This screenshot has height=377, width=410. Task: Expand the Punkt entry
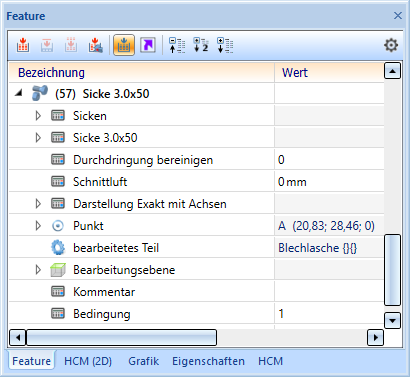pyautogui.click(x=38, y=226)
